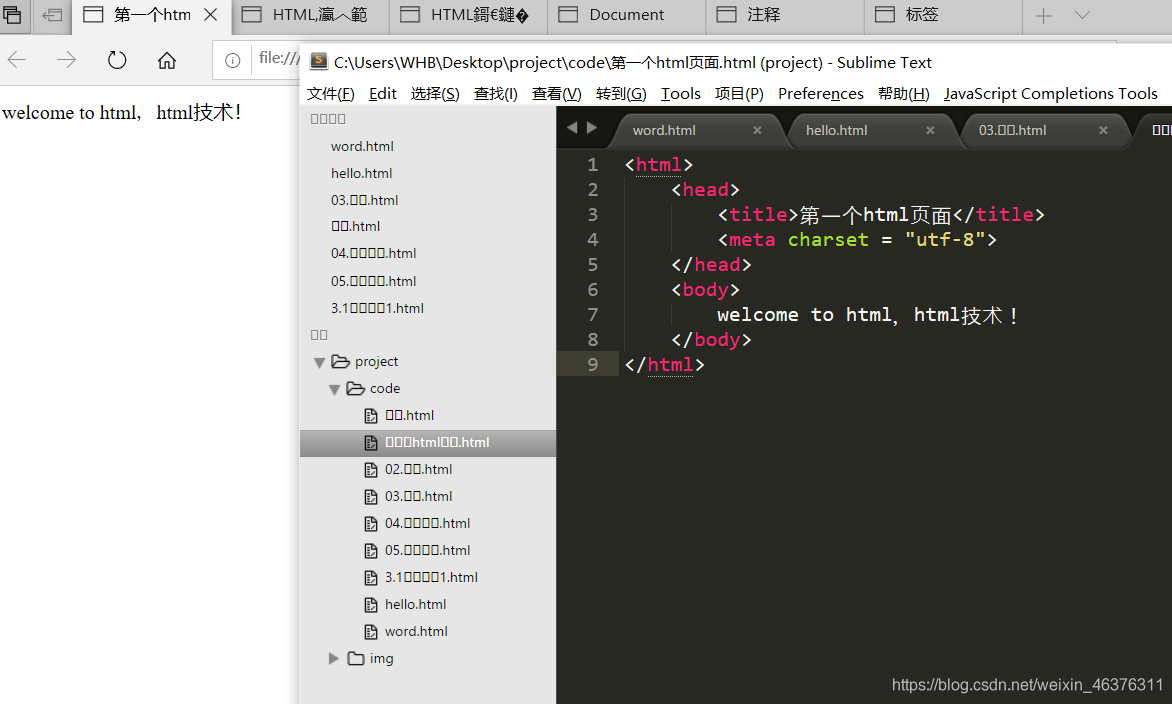Open the Tools menu
The height and width of the screenshot is (704, 1172).
pos(681,93)
